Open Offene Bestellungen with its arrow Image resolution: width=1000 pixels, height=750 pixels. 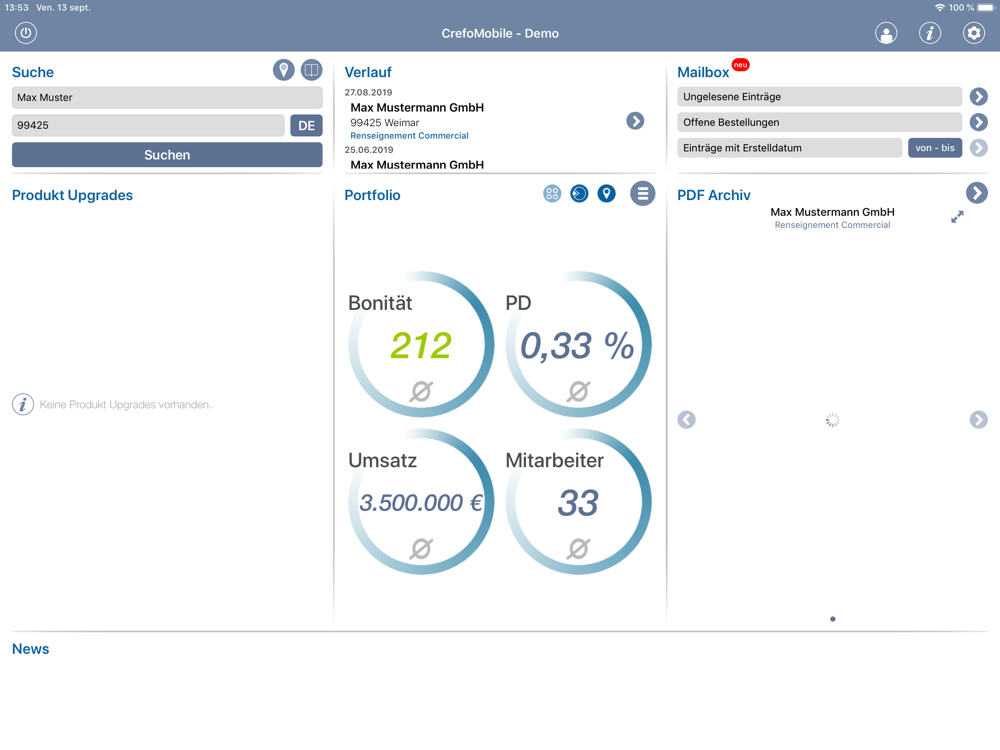click(978, 122)
